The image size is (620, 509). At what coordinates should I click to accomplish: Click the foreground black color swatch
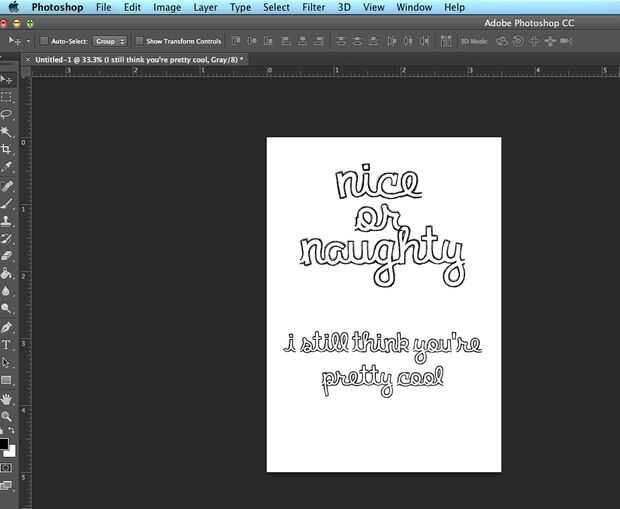[4, 443]
